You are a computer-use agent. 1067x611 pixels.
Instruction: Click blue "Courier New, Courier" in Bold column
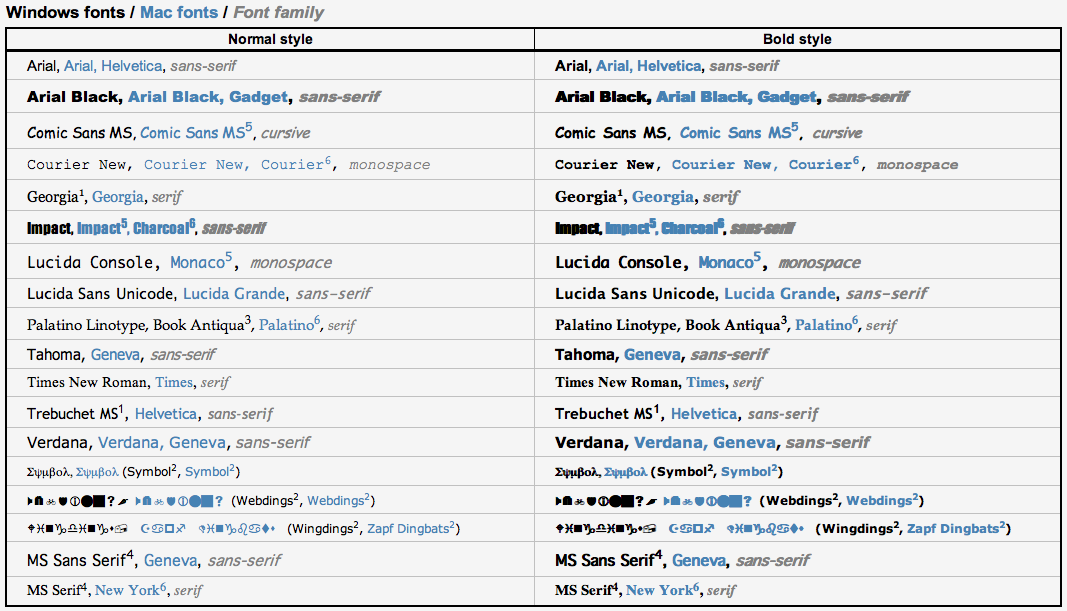[762, 164]
